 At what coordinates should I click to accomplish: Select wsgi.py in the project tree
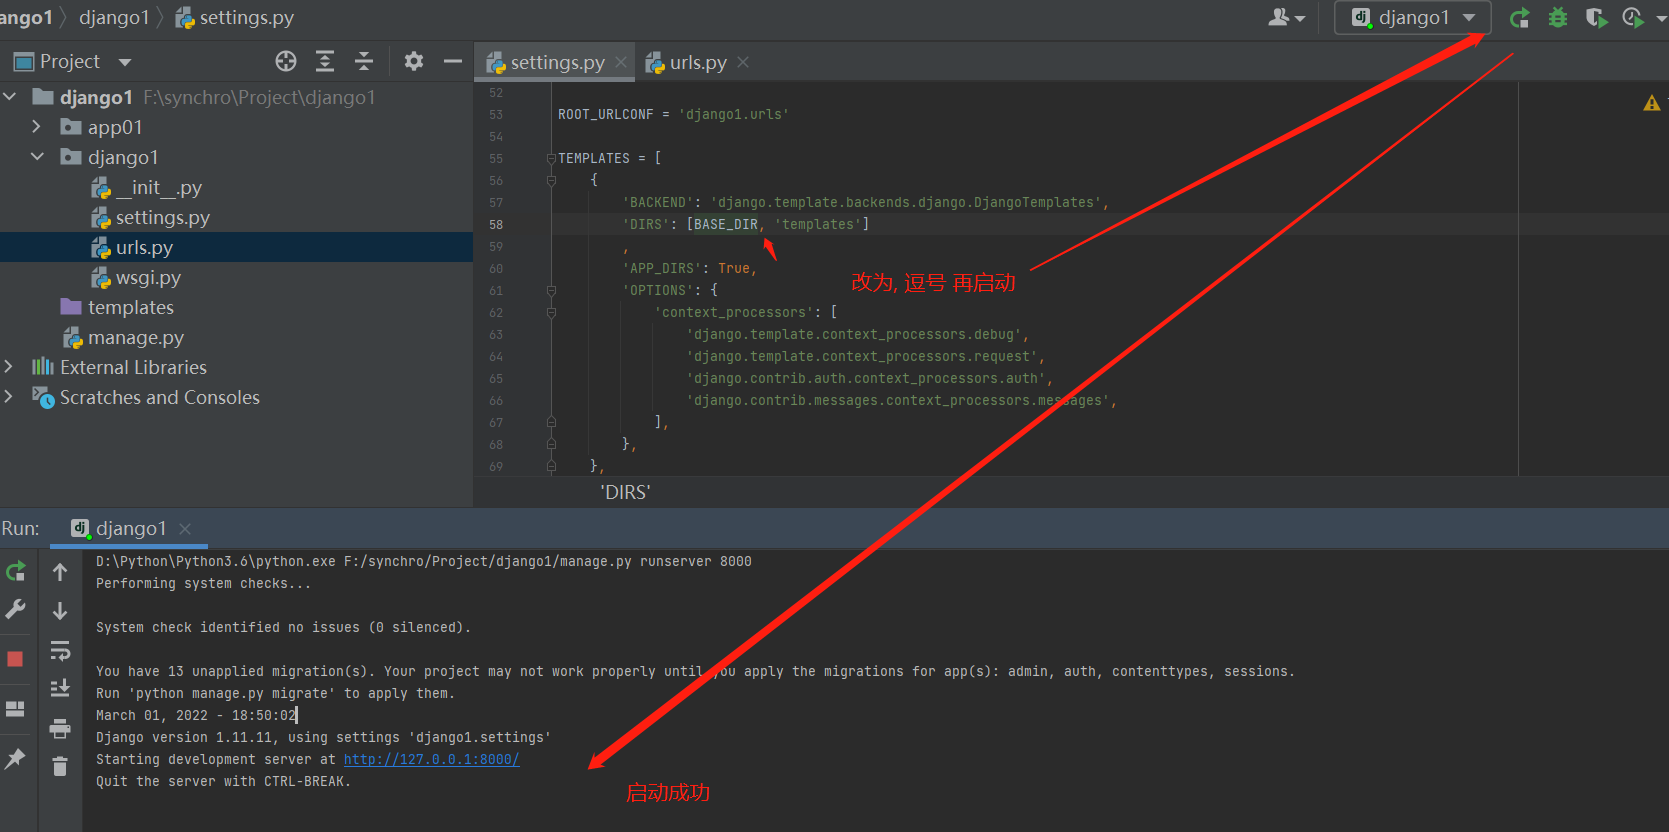click(x=136, y=277)
